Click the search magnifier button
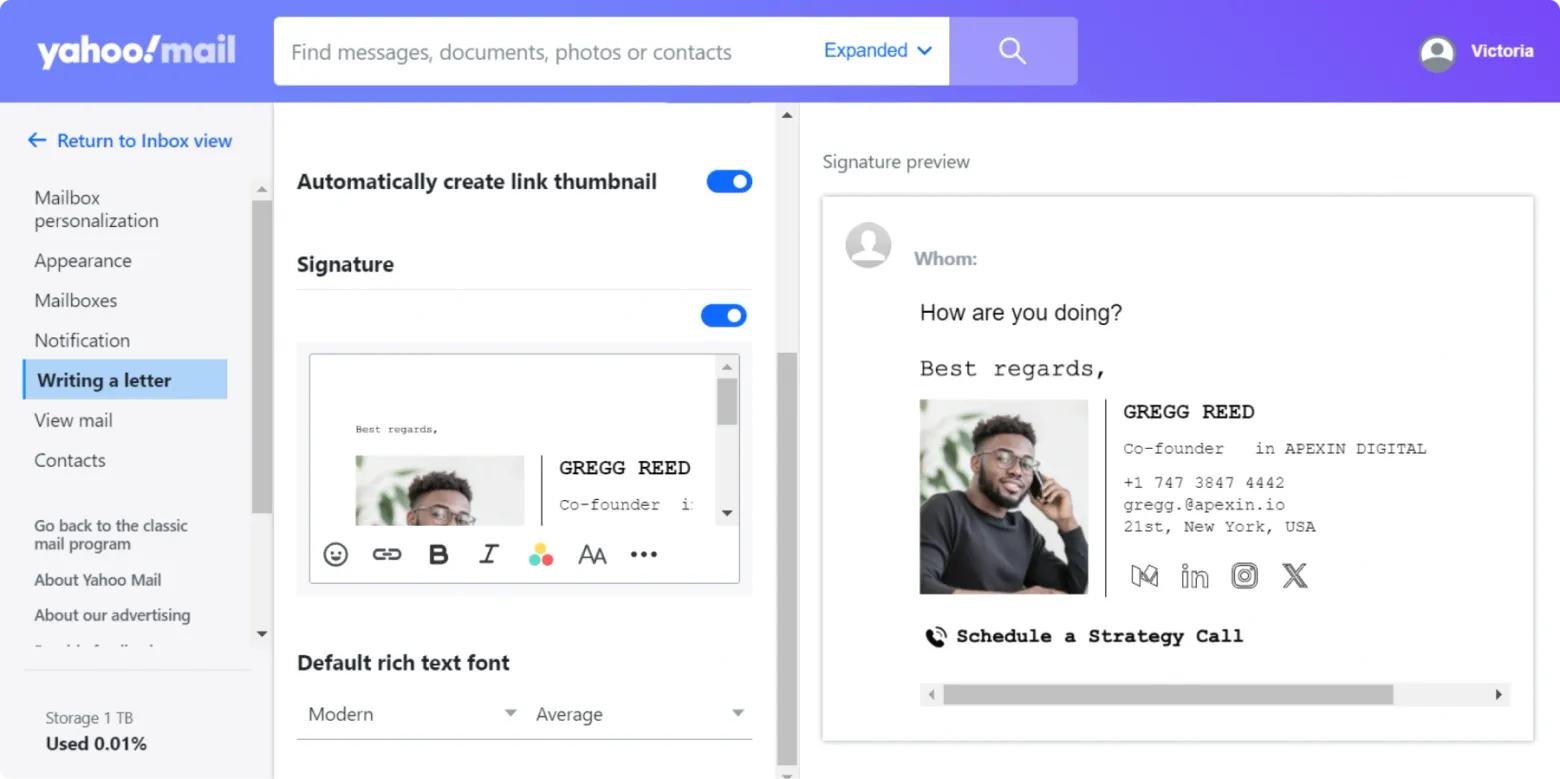Screen dimensions: 1560x779 [x=1013, y=51]
